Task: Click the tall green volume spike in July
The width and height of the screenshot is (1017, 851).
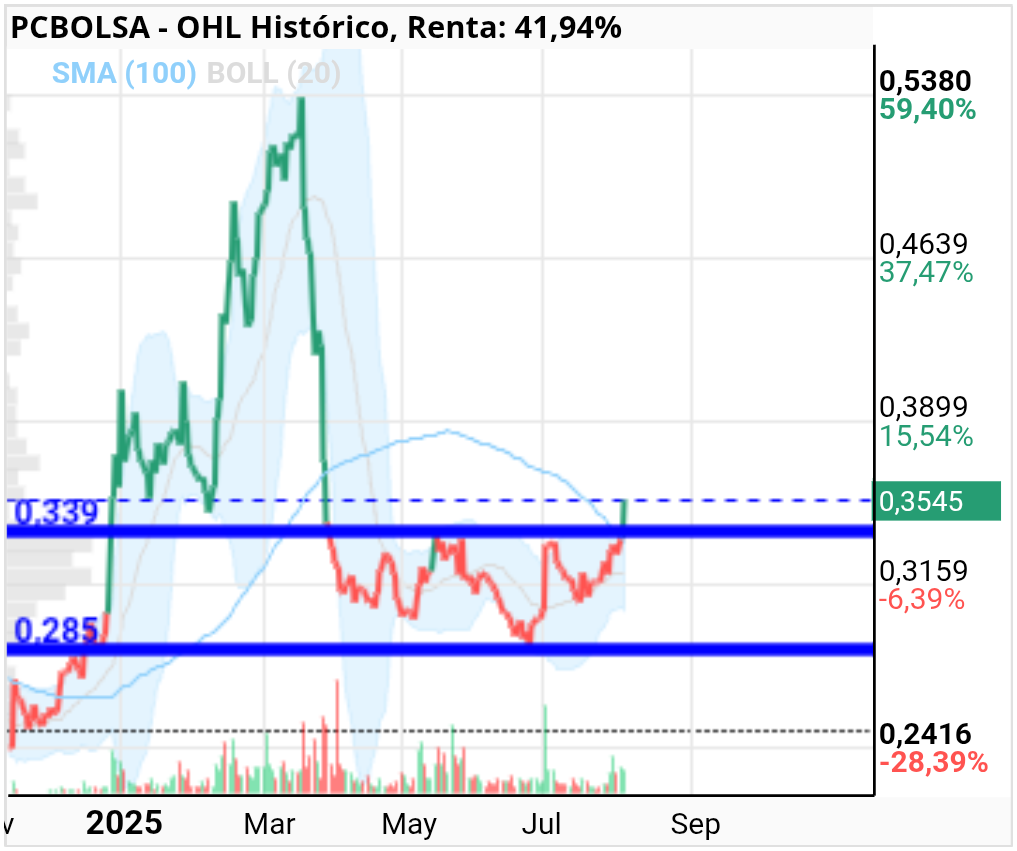Action: point(545,749)
